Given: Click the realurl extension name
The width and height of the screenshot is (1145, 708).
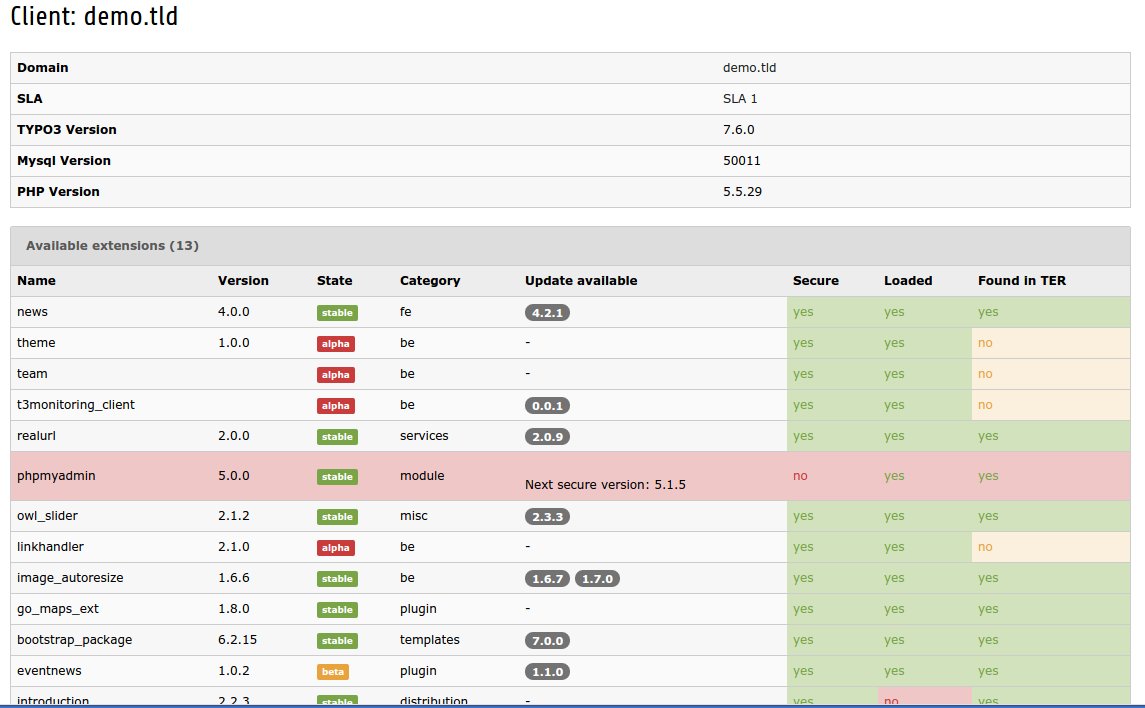Looking at the screenshot, I should [37, 436].
